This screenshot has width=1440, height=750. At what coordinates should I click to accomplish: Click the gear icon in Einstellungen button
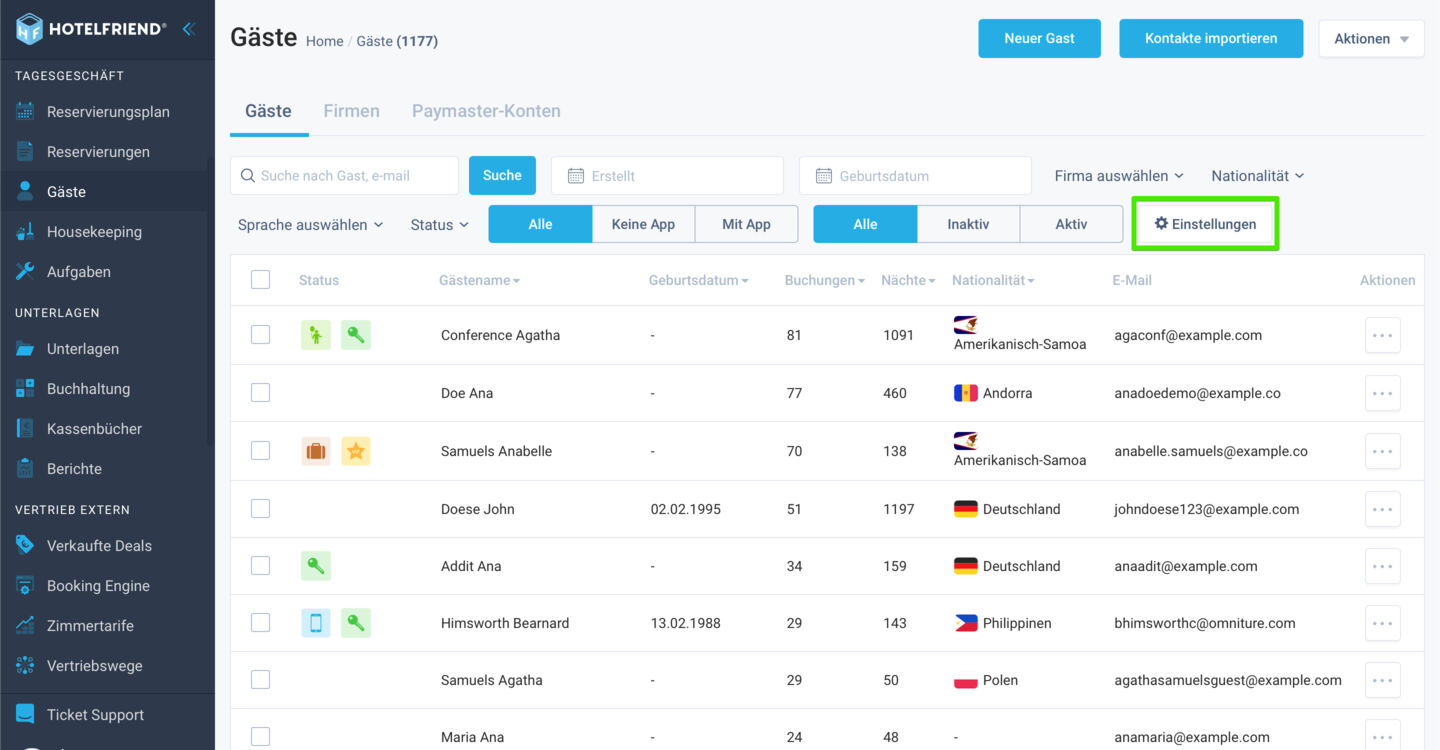click(x=1161, y=223)
